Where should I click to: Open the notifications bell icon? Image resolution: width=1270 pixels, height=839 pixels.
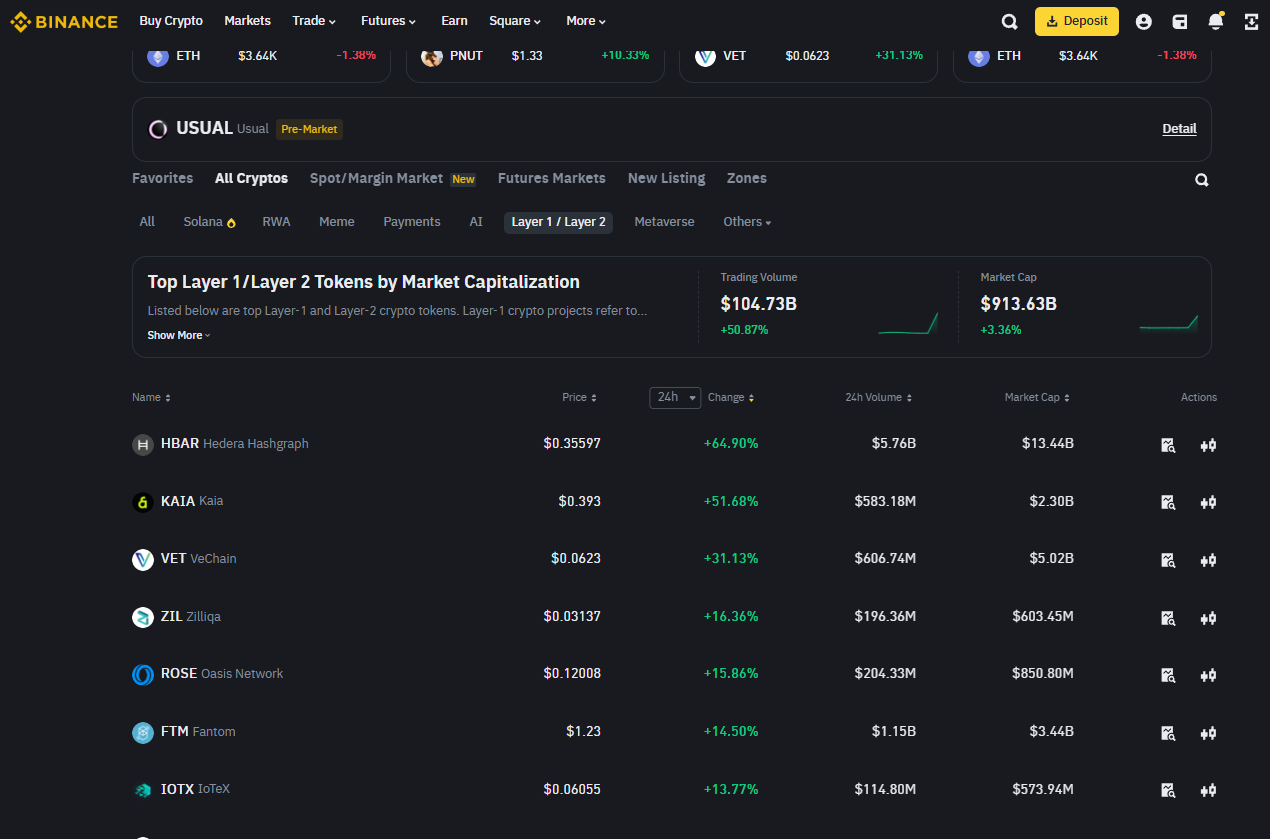pos(1216,21)
